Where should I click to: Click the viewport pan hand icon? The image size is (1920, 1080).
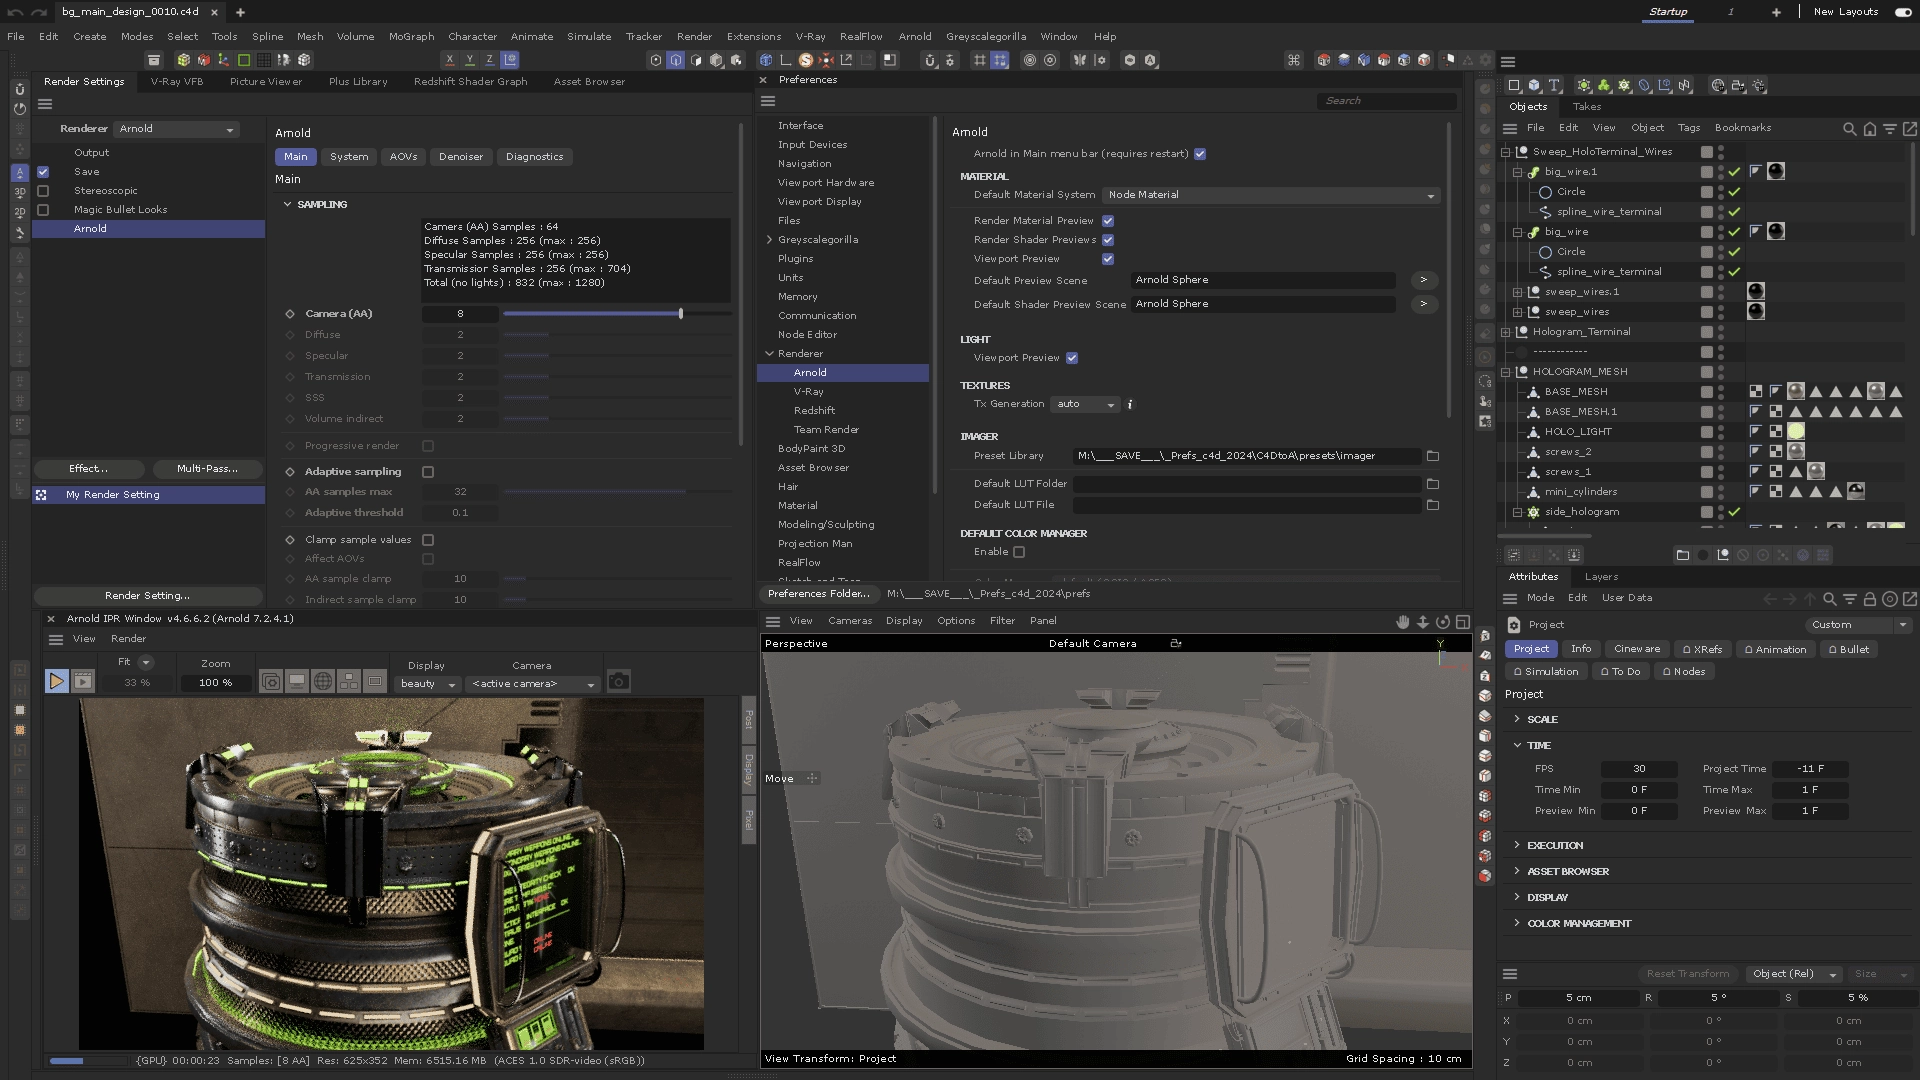[x=1402, y=622]
